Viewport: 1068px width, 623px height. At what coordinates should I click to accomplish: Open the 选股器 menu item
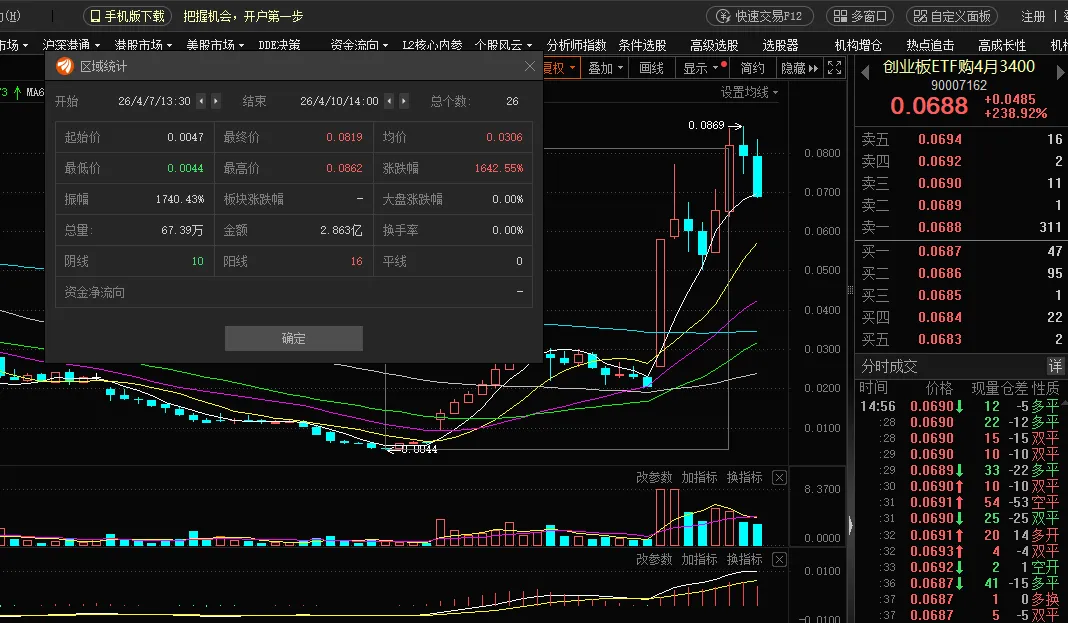(780, 45)
